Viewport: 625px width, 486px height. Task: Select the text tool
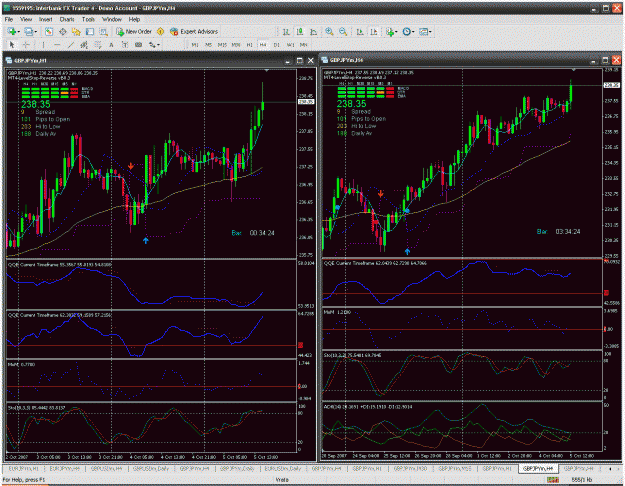[x=111, y=45]
